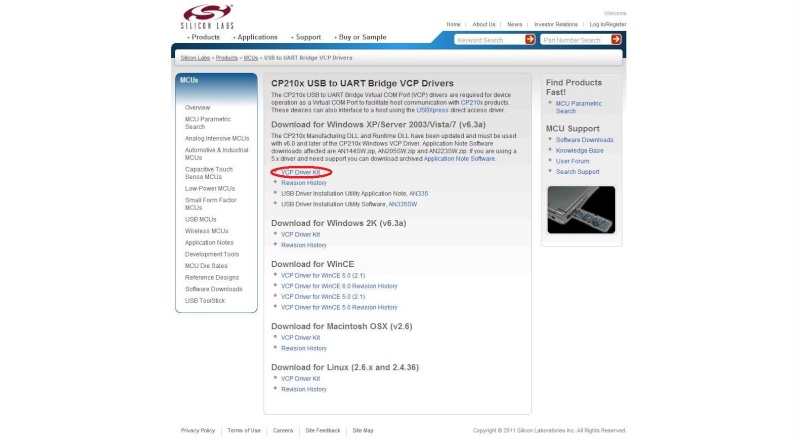Open MCU Parametric Search under Find Products Fast
The height and width of the screenshot is (442, 800).
[x=579, y=107]
